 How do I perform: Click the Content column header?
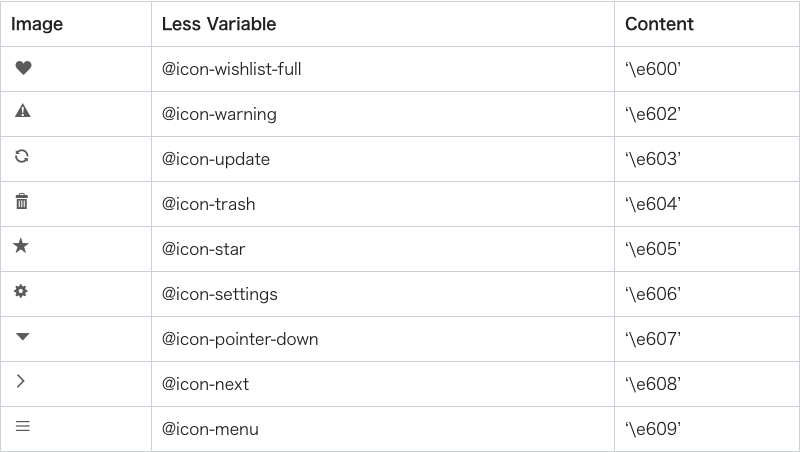pyautogui.click(x=659, y=24)
